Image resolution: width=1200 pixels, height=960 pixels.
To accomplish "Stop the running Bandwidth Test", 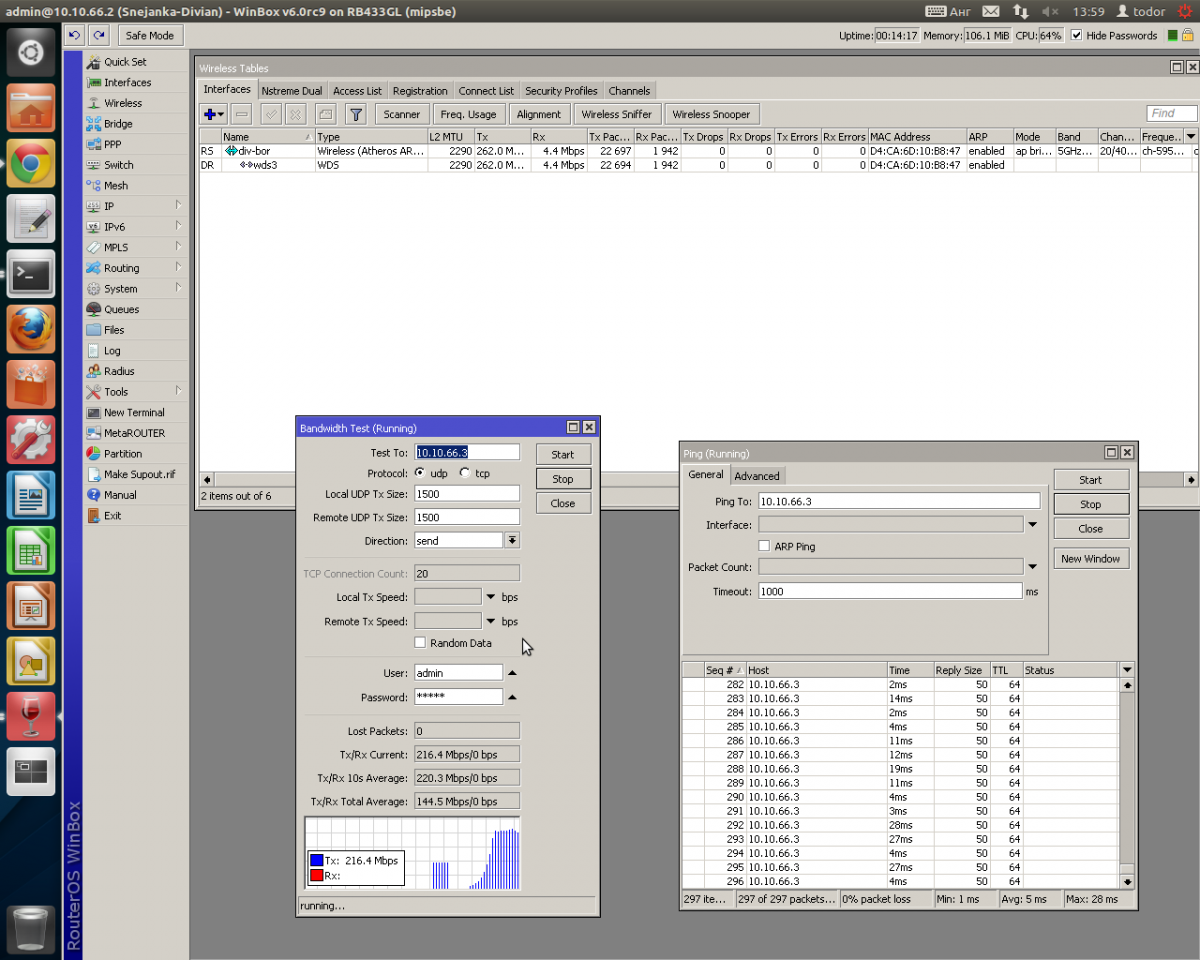I will coord(562,479).
